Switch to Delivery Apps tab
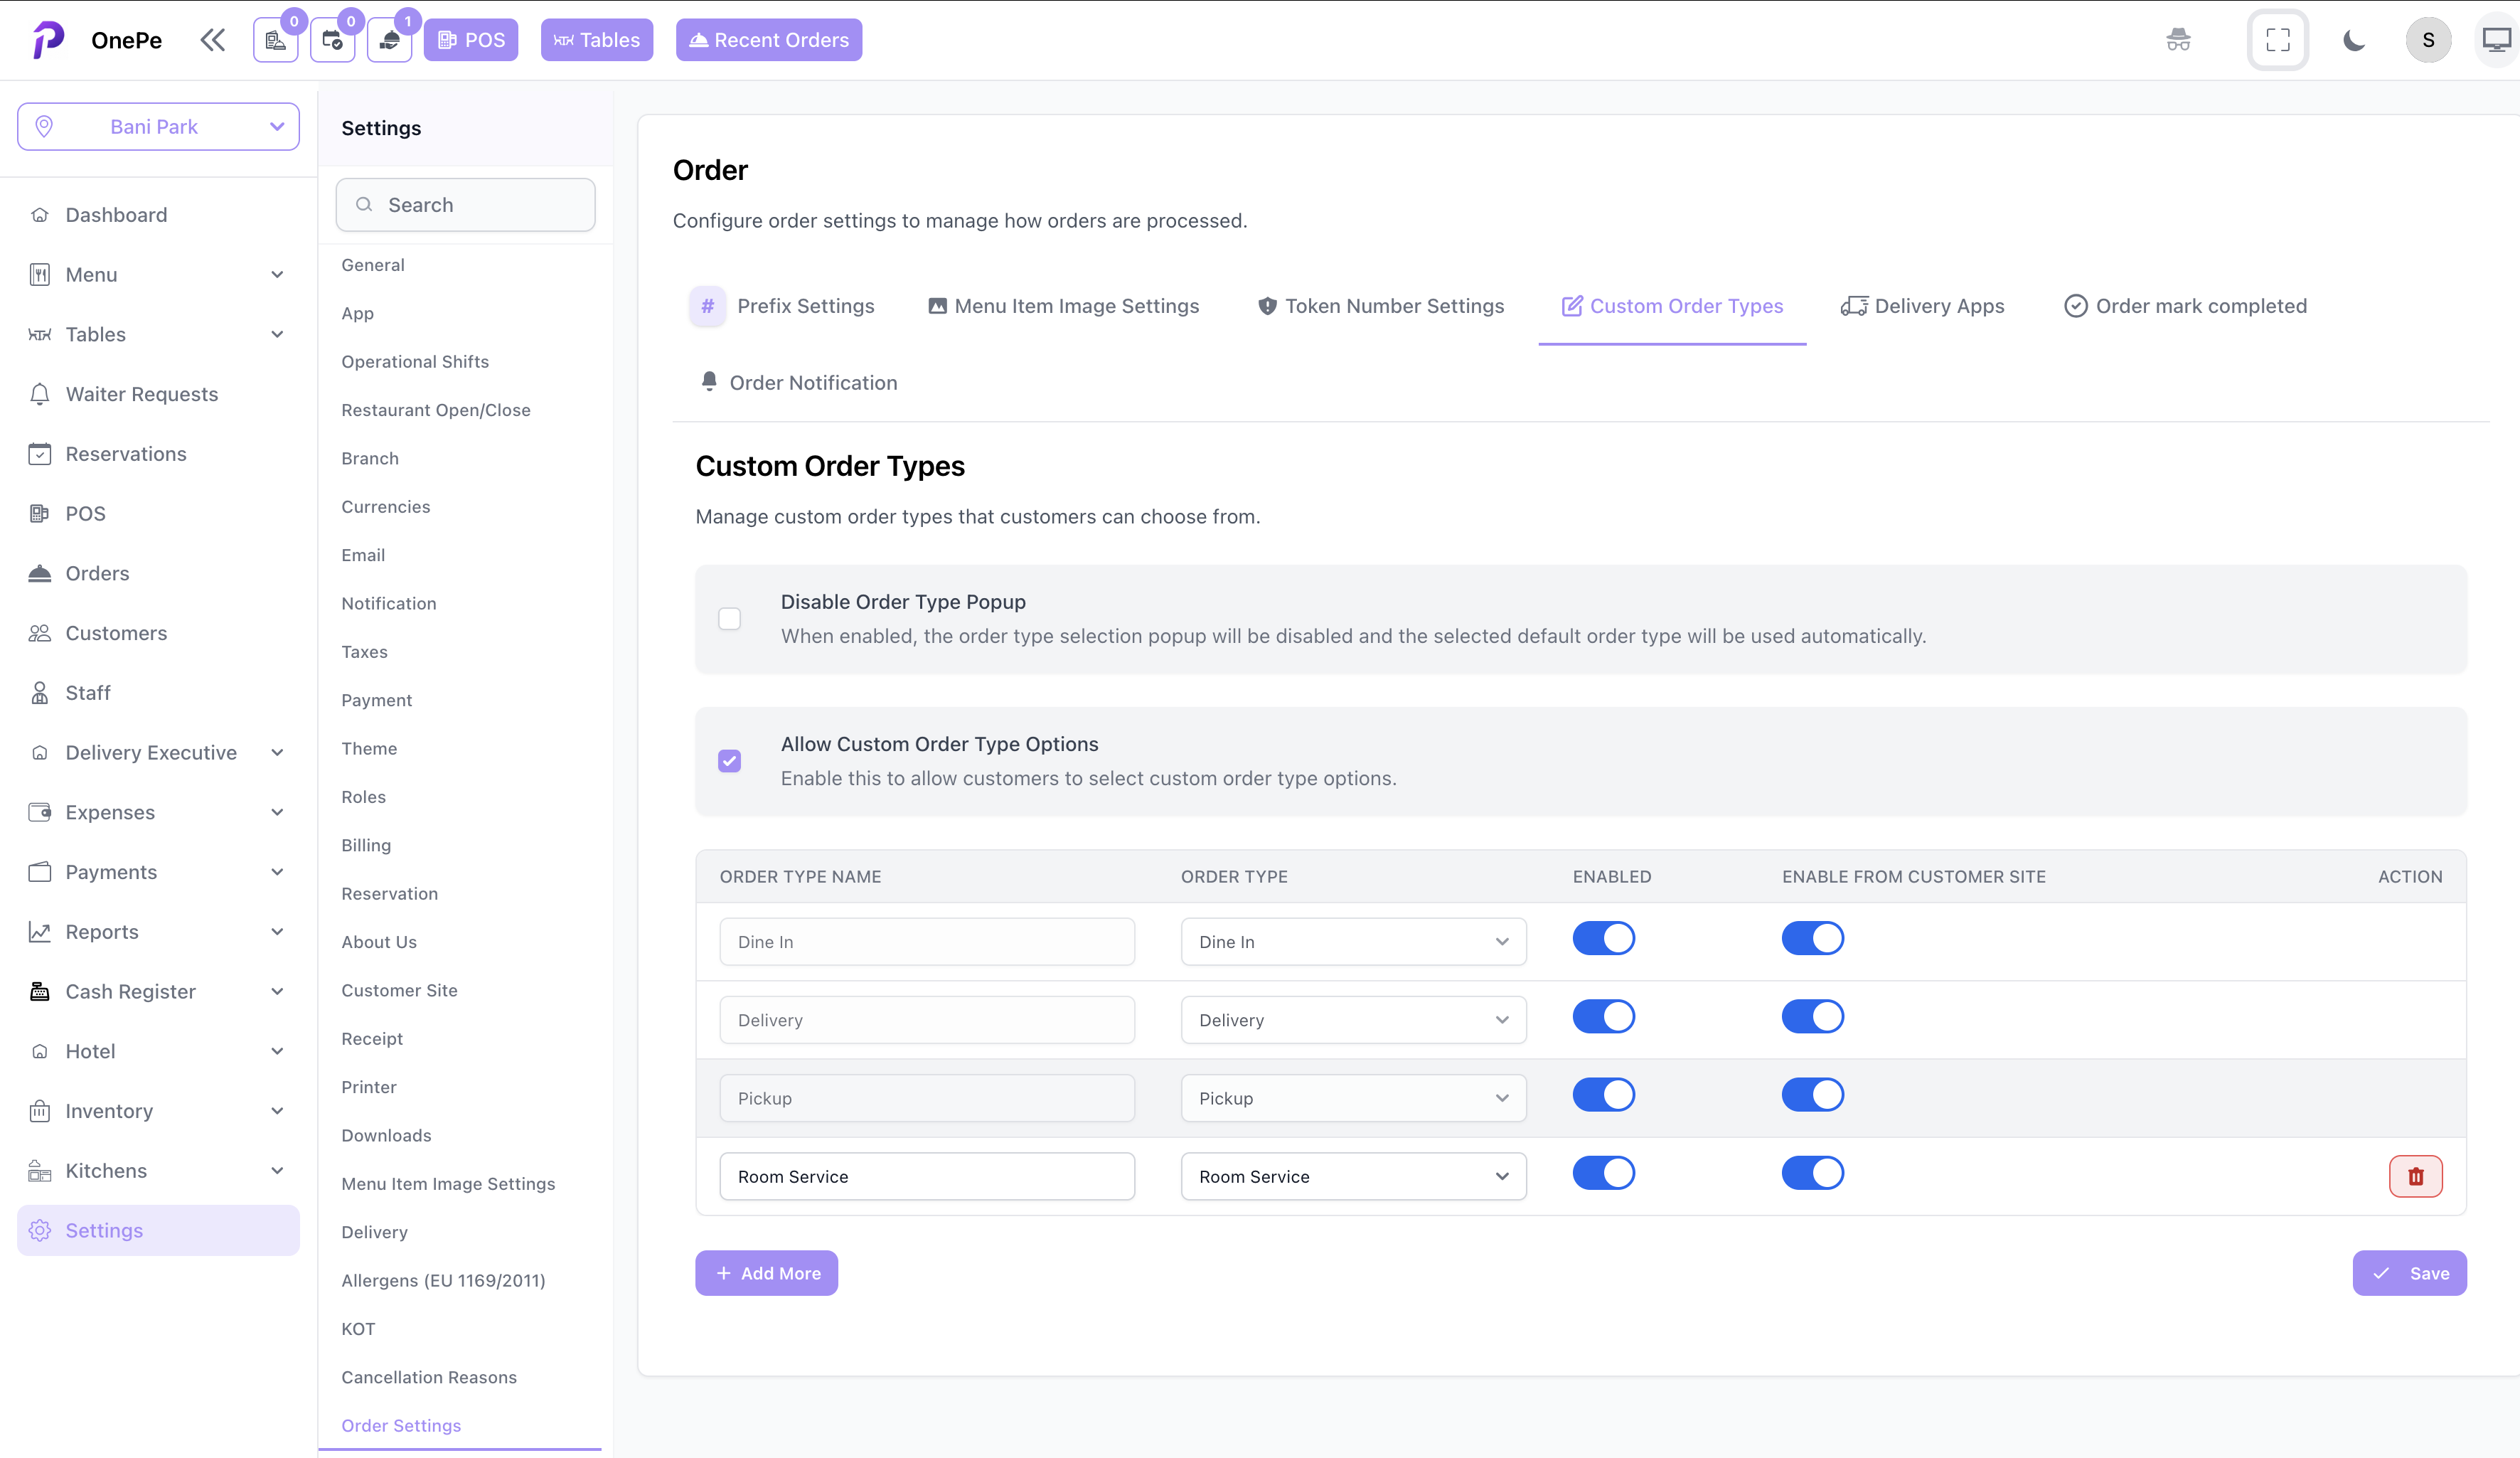This screenshot has height=1458, width=2520. click(x=1922, y=306)
